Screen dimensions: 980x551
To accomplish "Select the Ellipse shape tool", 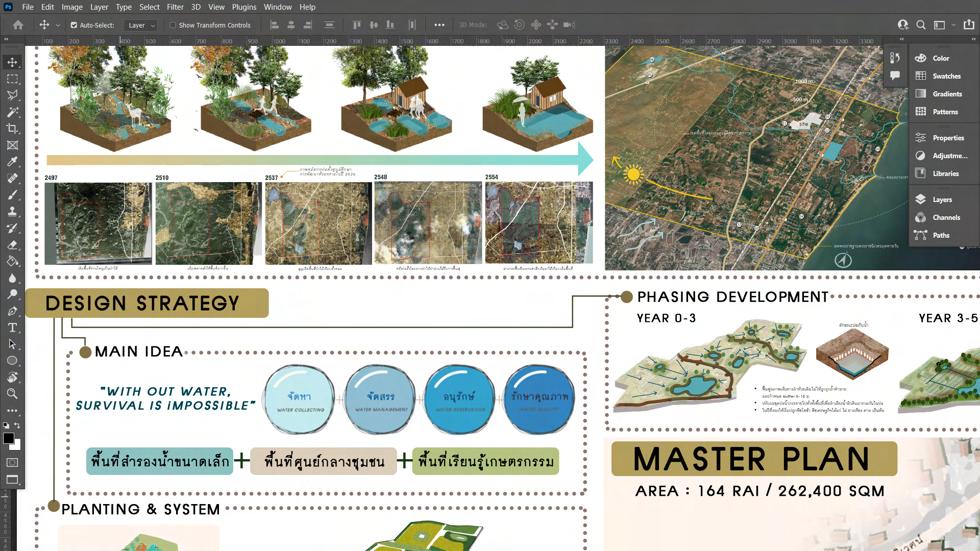I will click(x=12, y=360).
